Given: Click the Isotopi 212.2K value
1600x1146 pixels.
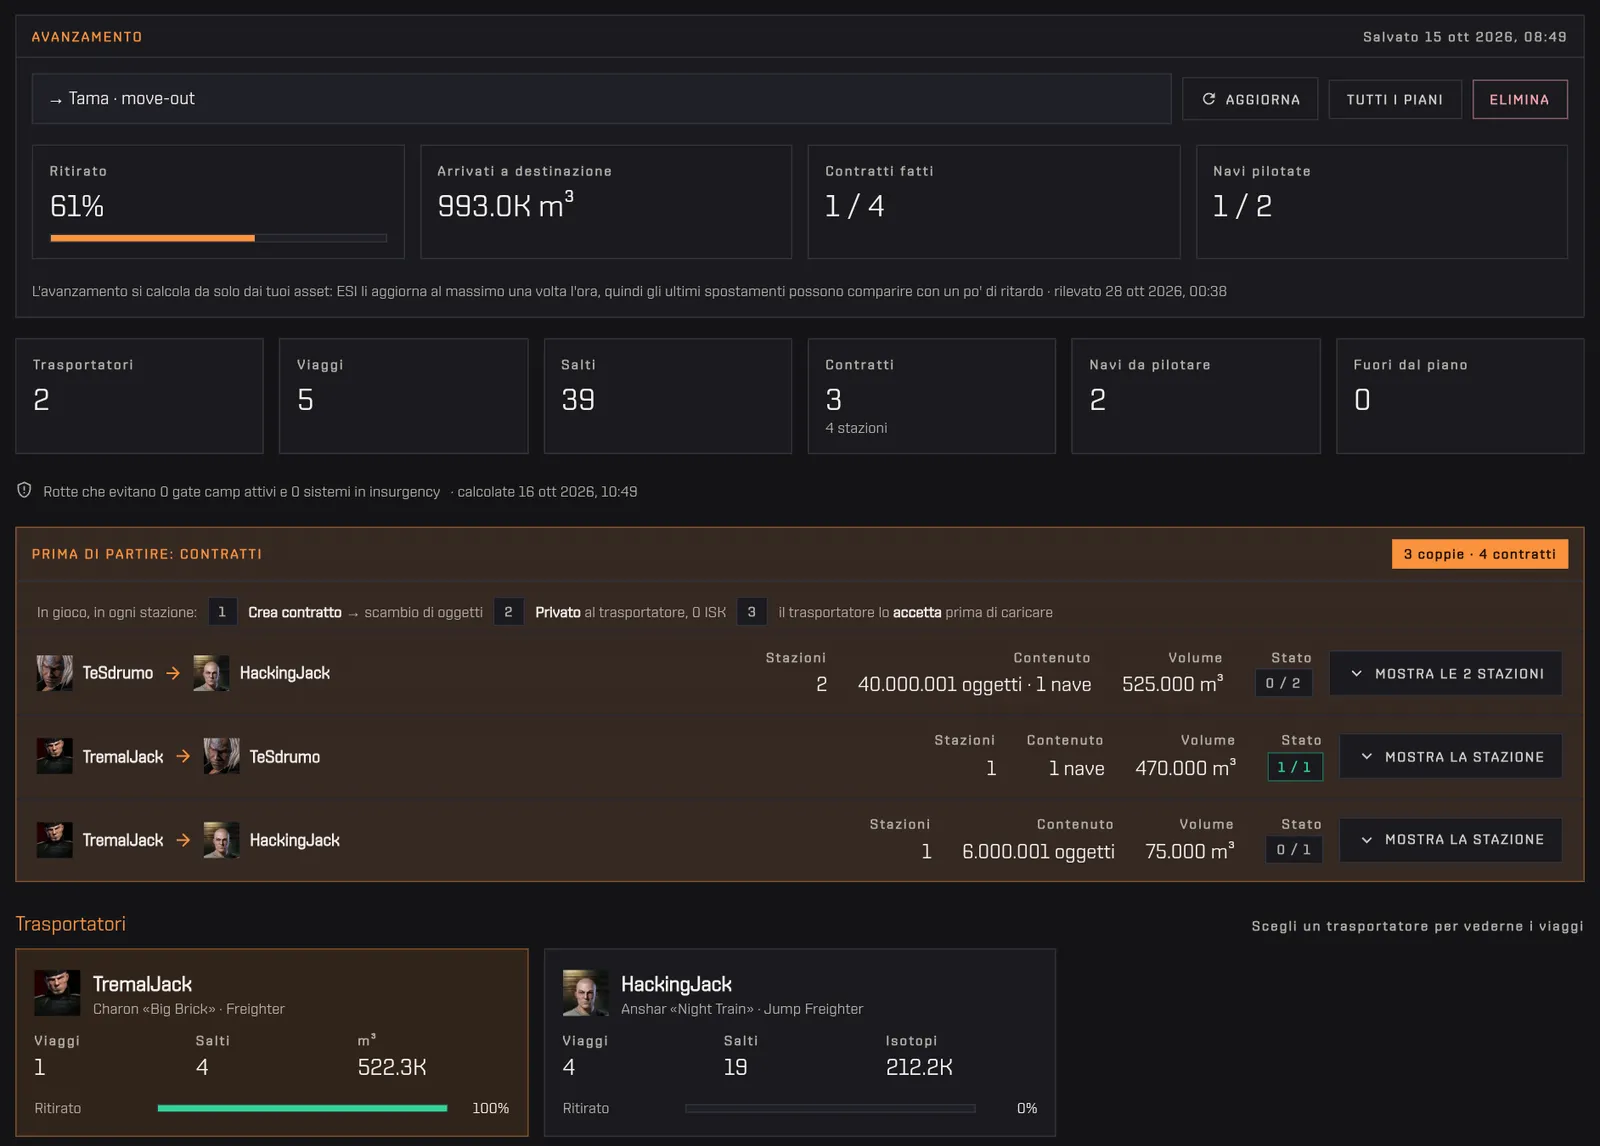Looking at the screenshot, I should (919, 1067).
